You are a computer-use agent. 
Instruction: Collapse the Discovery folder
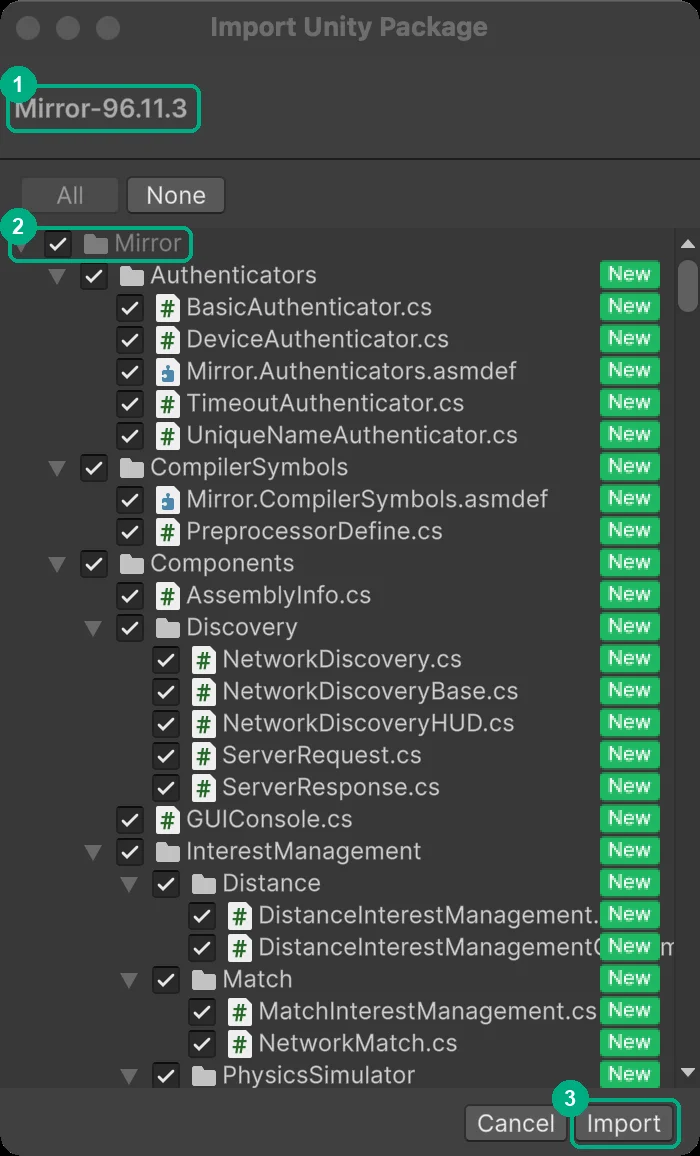pos(94,629)
